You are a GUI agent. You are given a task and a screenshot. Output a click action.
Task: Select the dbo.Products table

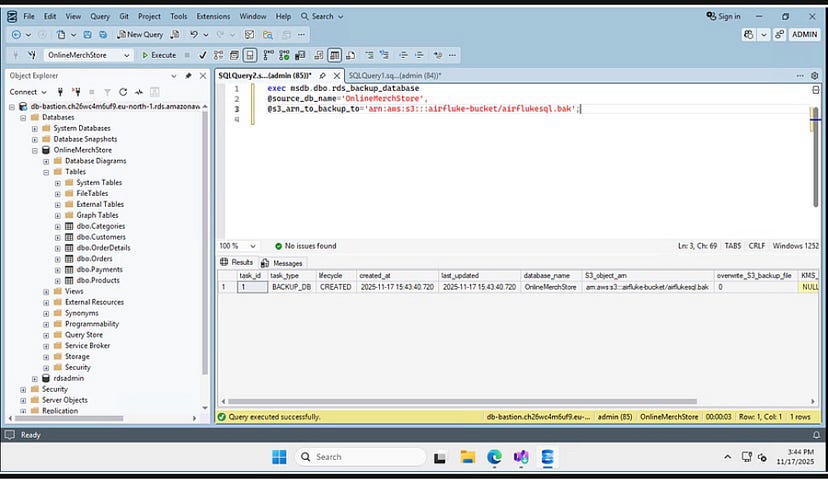(98, 280)
